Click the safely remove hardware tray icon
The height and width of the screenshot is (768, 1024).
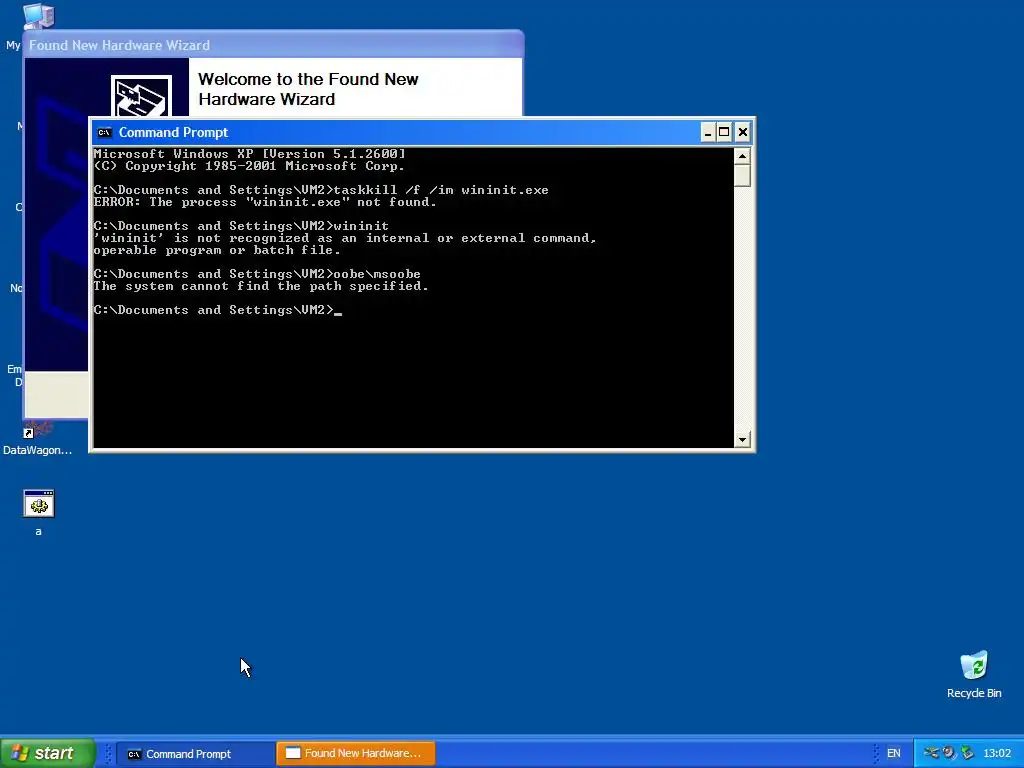967,753
